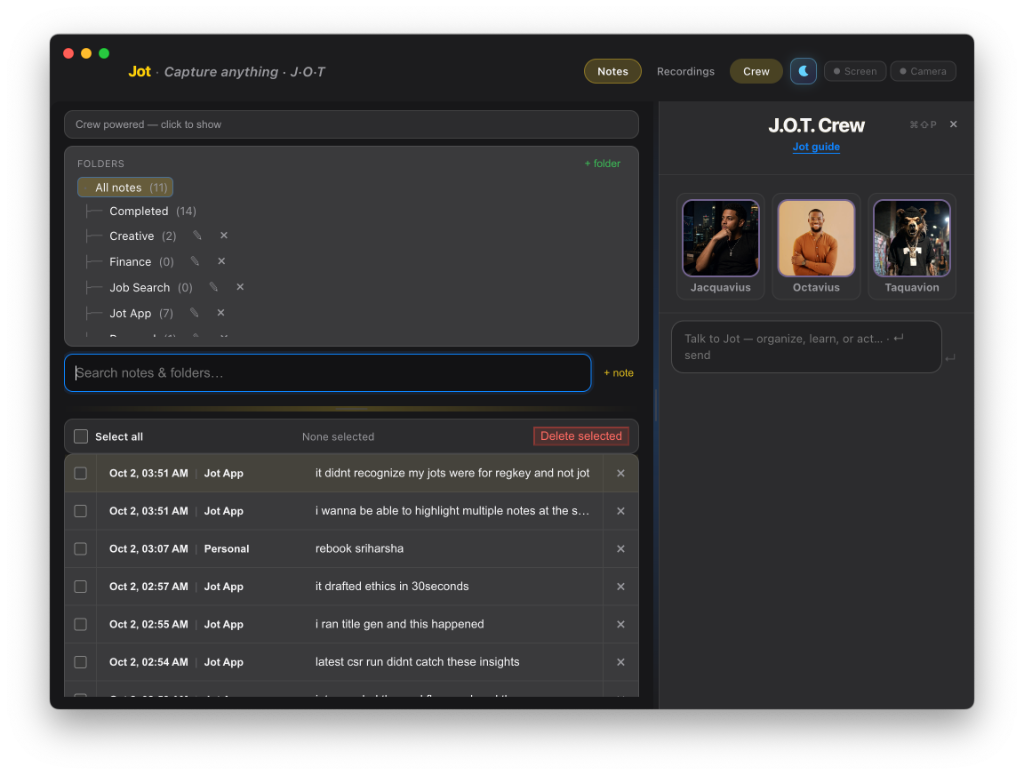Click the Talk to Jot message box
Viewport: 1024px width, 775px height.
pos(807,347)
